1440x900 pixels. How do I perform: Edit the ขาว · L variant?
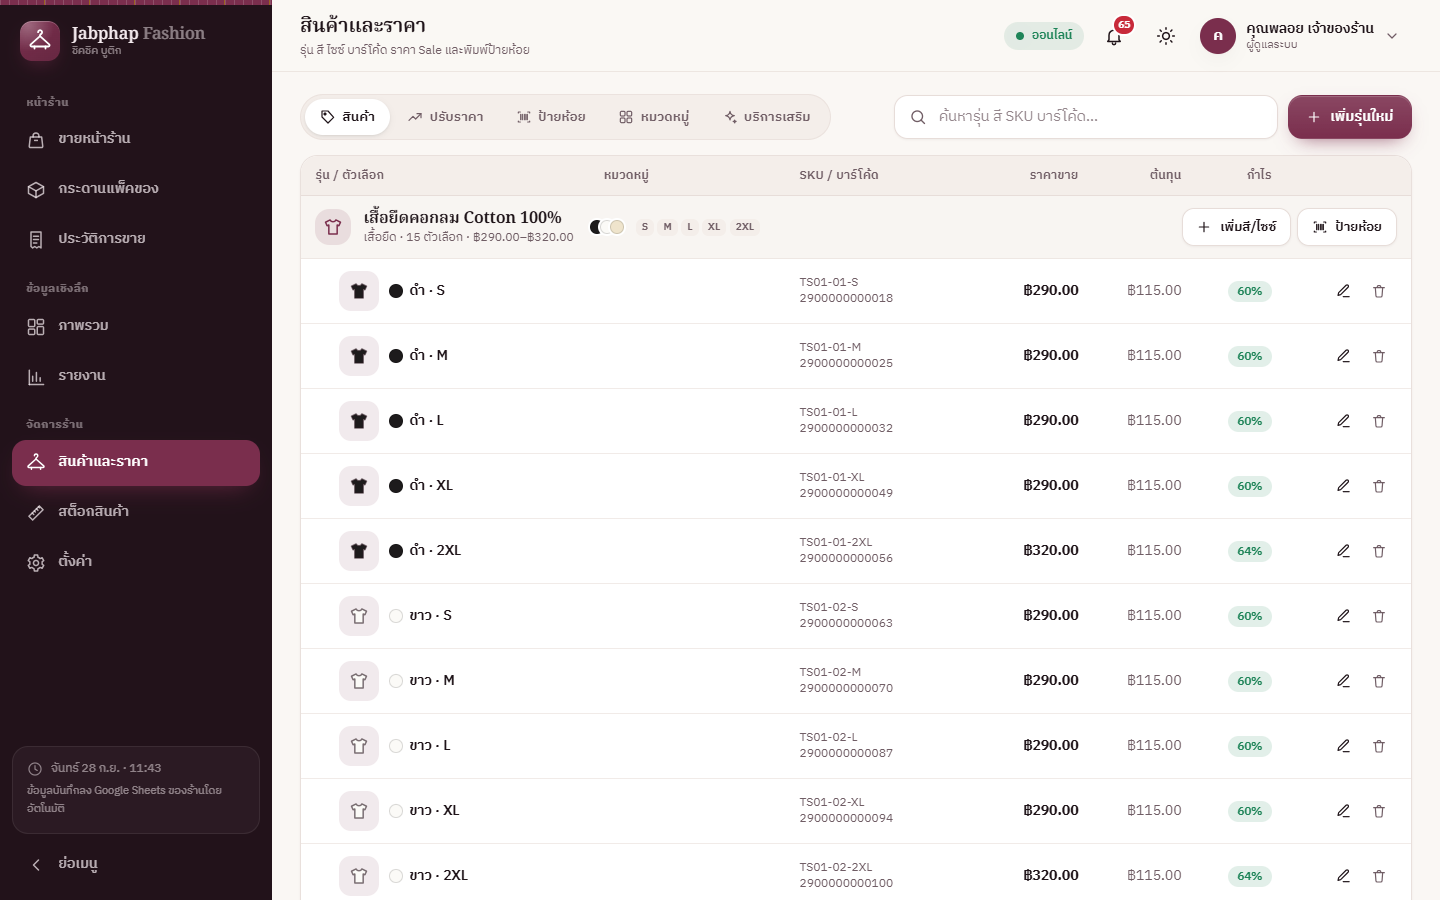point(1343,746)
